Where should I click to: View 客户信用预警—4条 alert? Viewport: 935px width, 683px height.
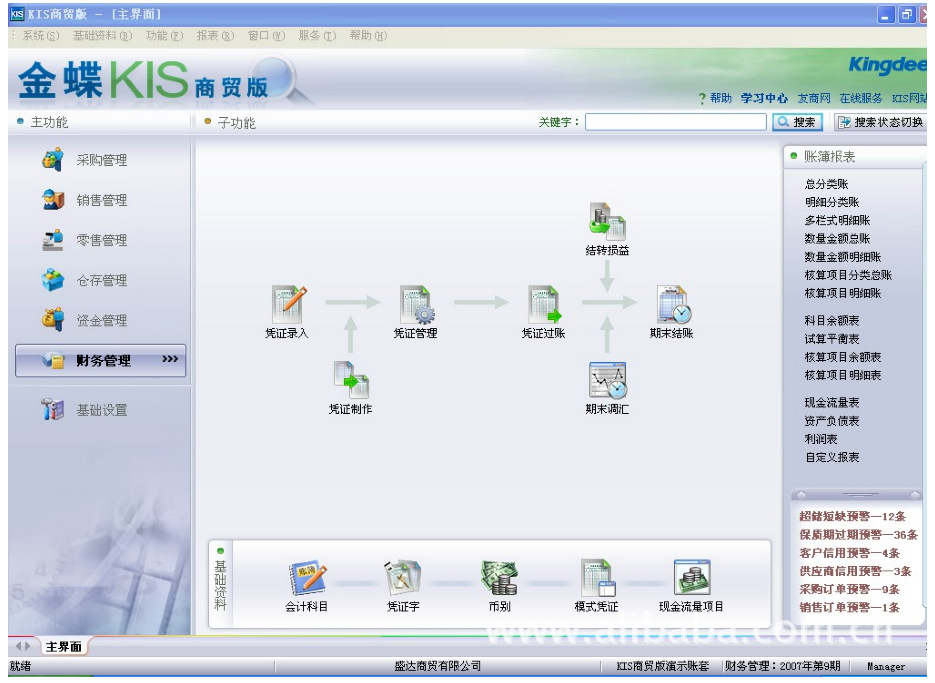(849, 553)
